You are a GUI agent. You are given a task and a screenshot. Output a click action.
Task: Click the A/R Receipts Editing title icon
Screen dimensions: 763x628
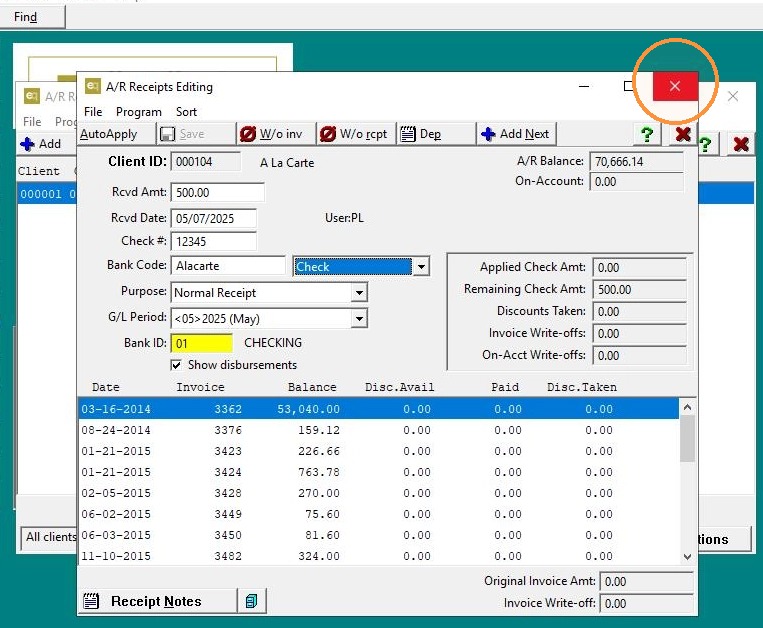(x=92, y=86)
